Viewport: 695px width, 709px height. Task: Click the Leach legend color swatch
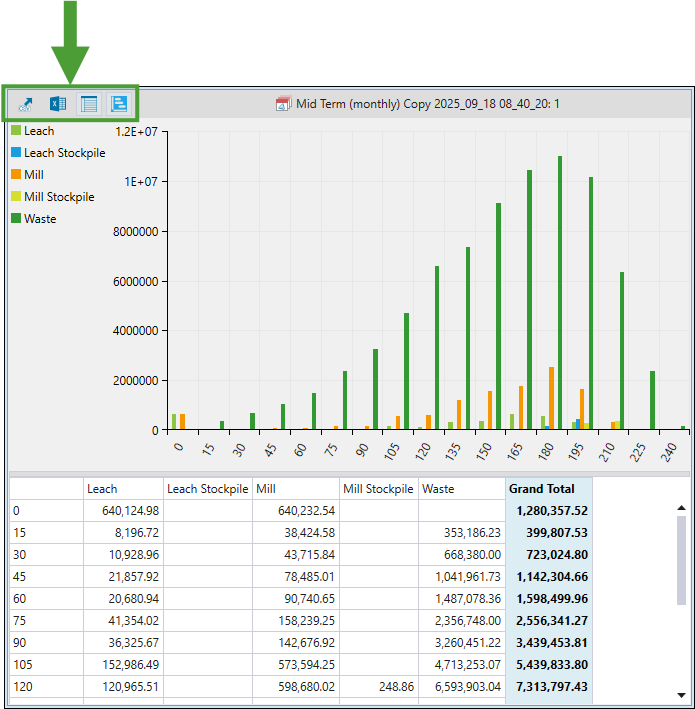[16, 131]
